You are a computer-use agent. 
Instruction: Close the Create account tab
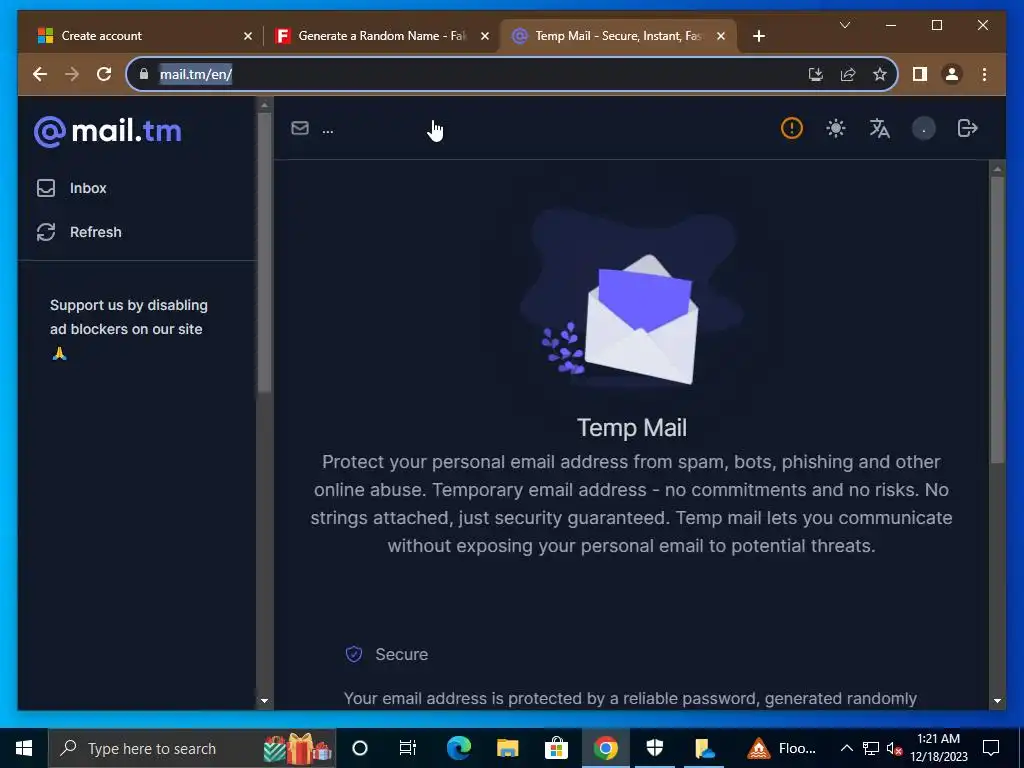pos(248,36)
